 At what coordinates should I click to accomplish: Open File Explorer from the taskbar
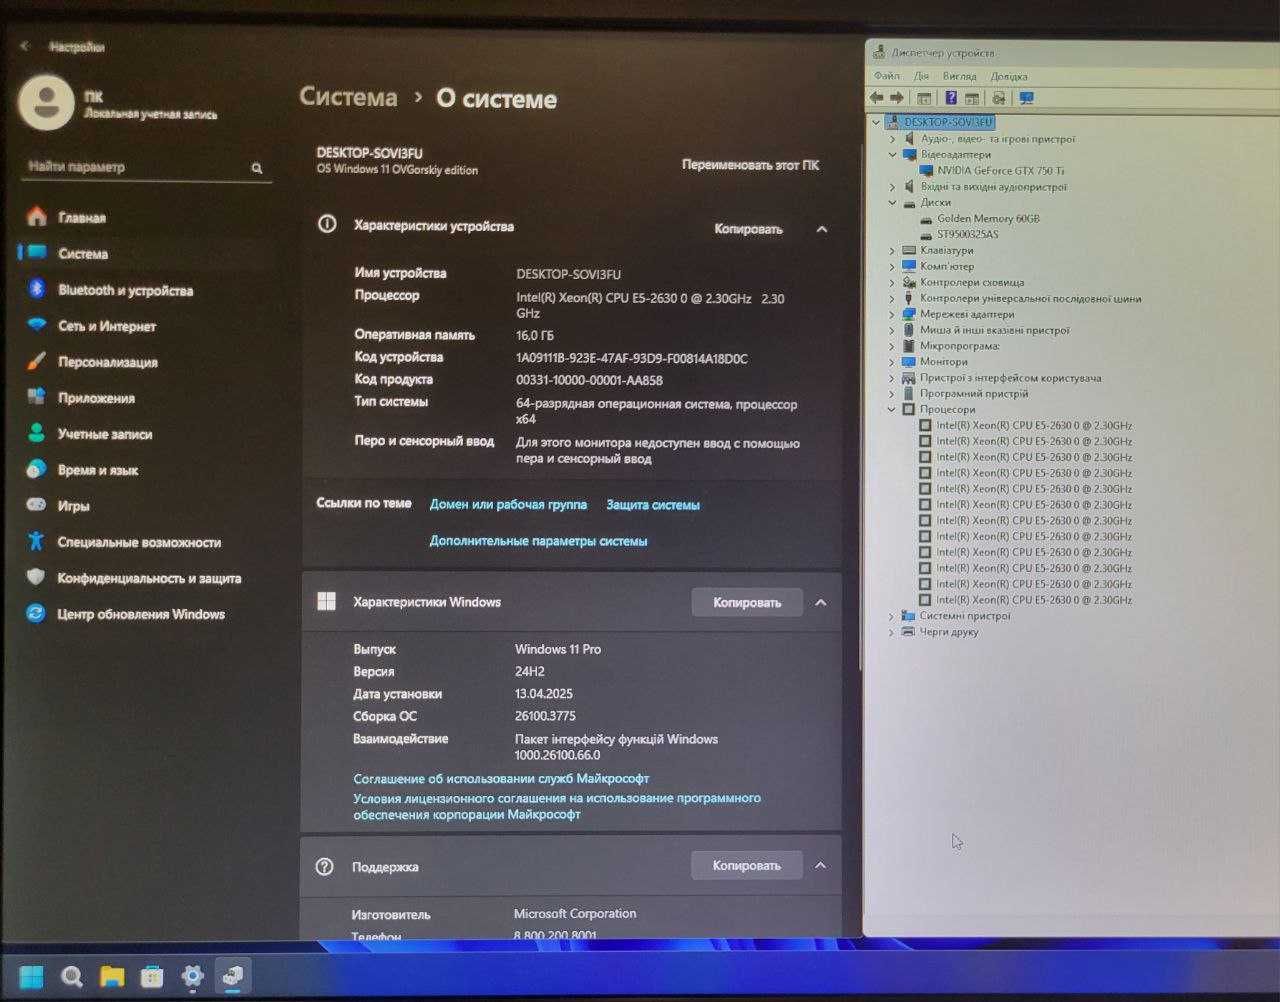coord(111,975)
